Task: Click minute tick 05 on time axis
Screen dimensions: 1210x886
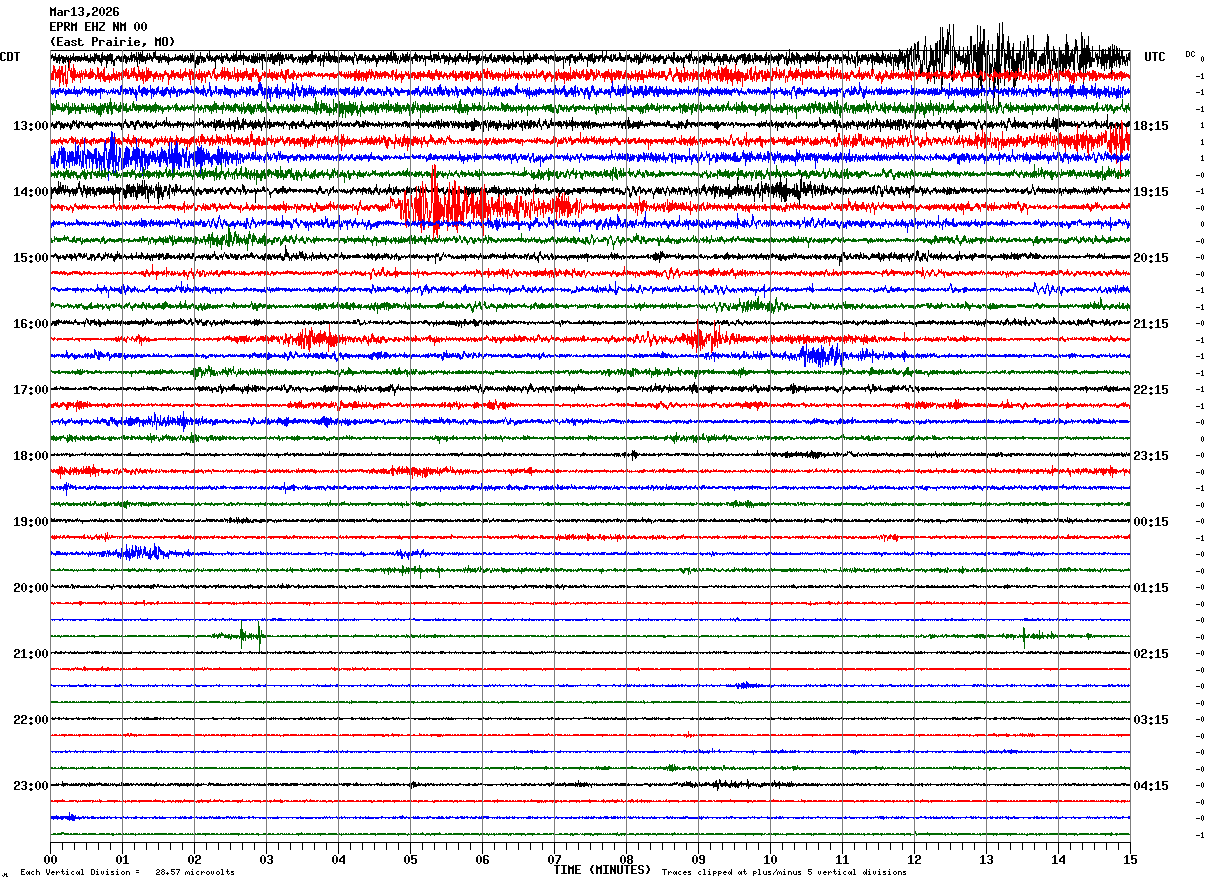Action: pyautogui.click(x=410, y=859)
